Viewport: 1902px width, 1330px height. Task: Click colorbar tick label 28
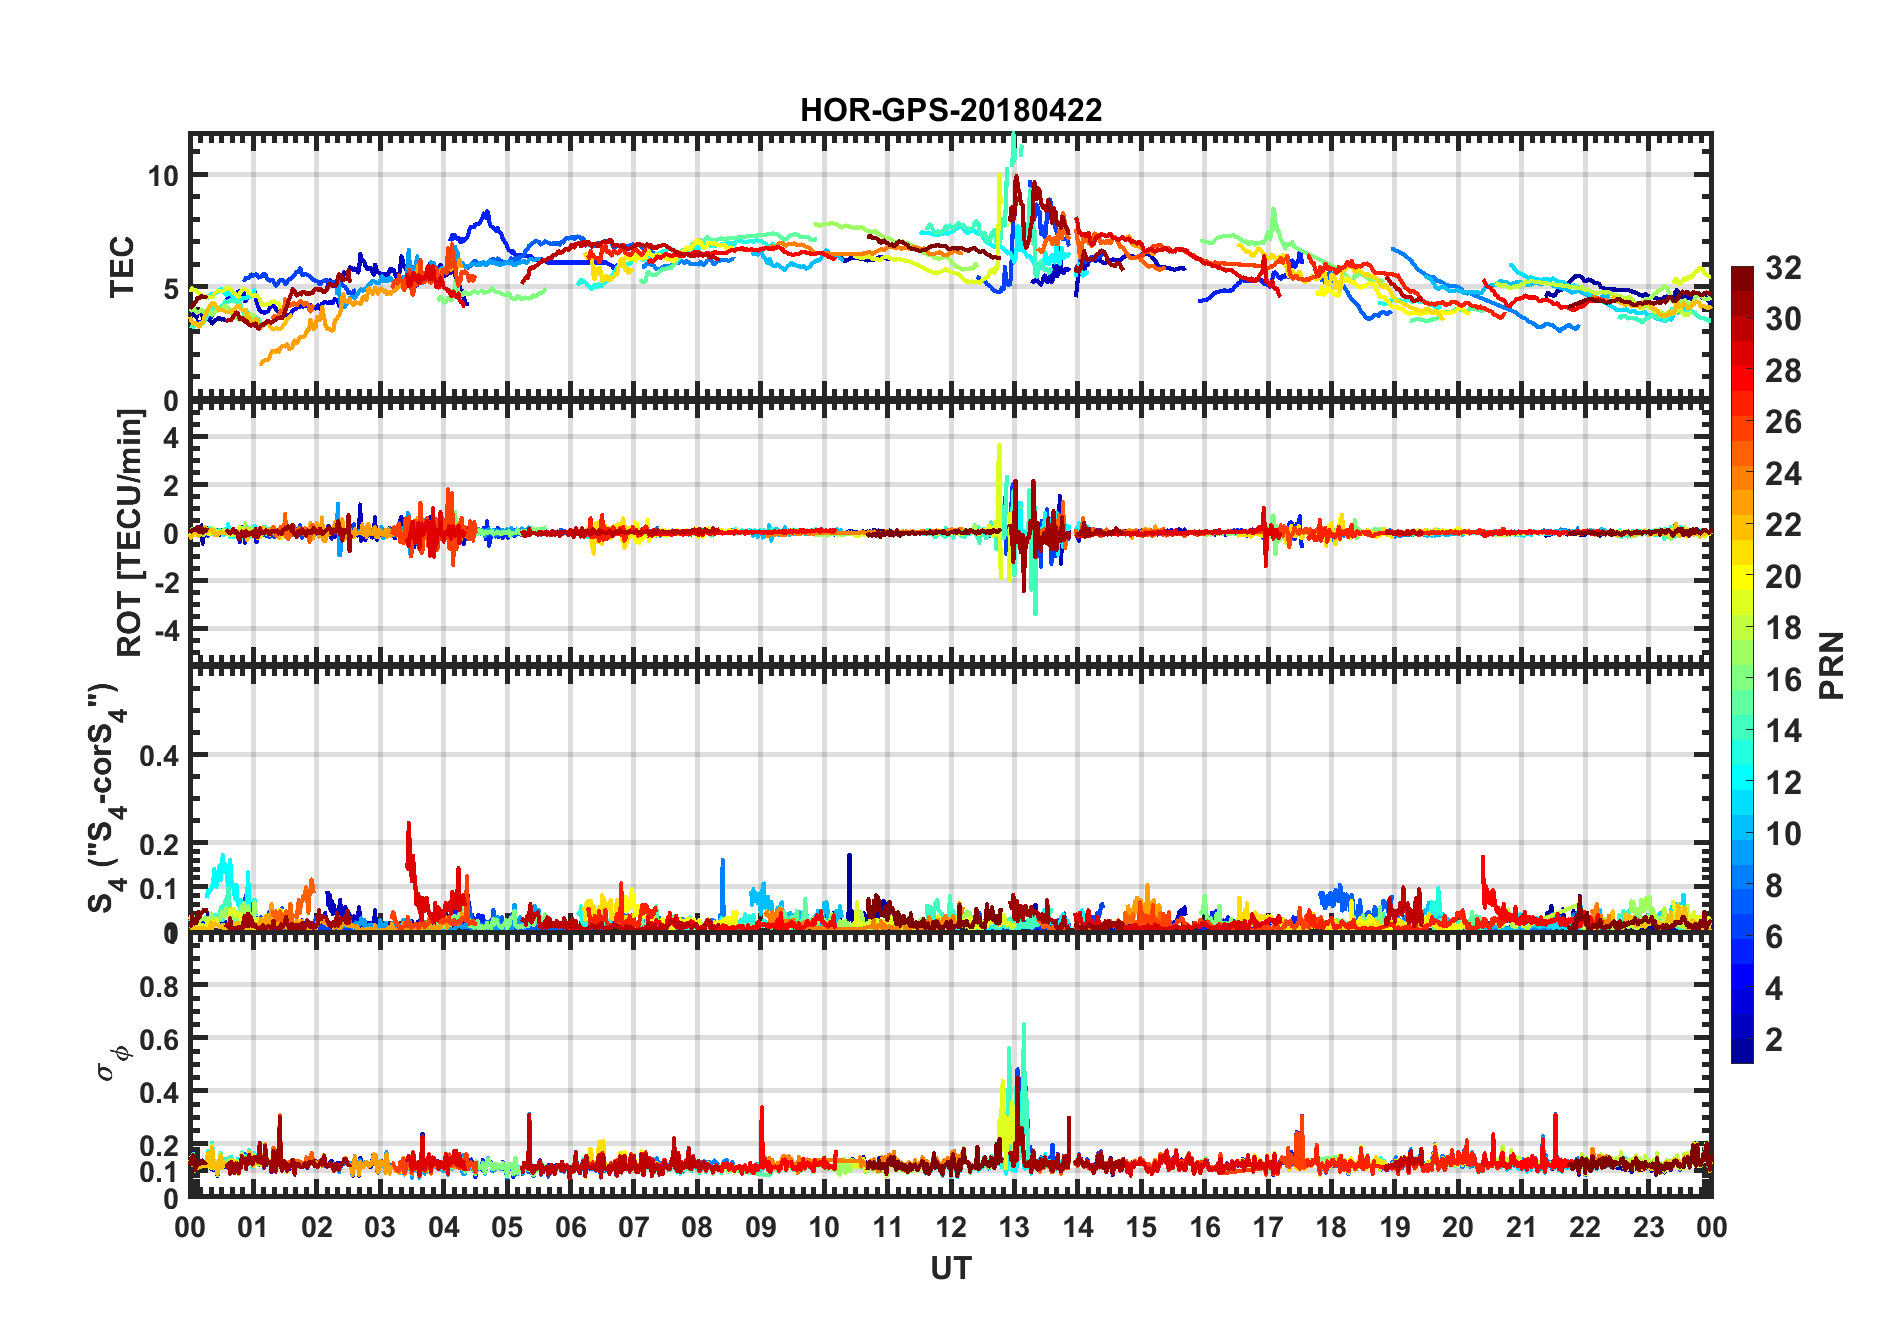1783,371
